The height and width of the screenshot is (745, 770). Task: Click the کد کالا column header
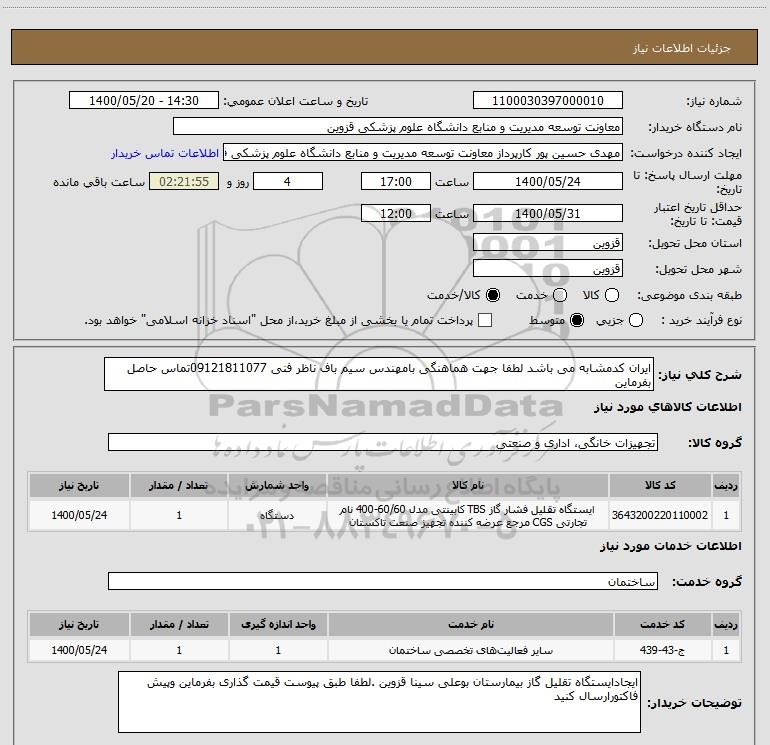click(660, 485)
